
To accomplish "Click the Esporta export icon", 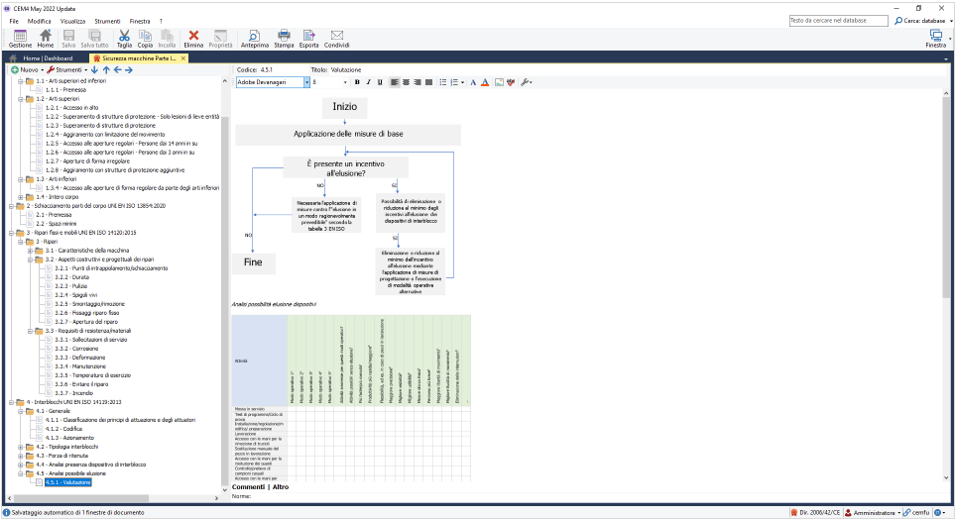I will tap(309, 38).
